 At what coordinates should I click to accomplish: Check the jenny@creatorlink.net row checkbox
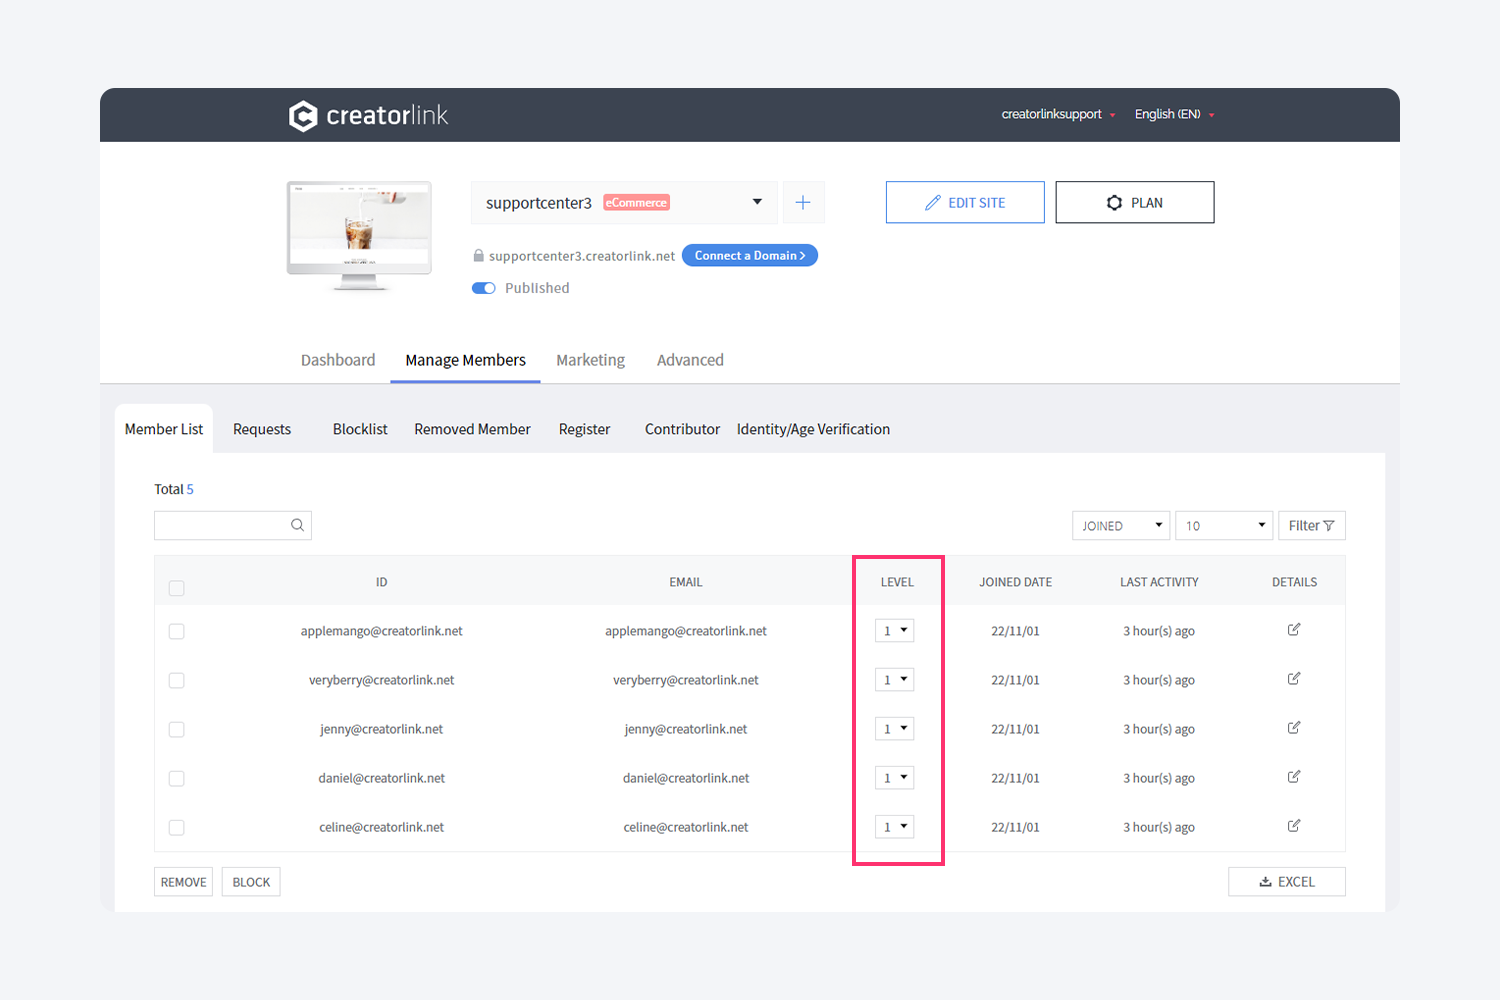(177, 729)
